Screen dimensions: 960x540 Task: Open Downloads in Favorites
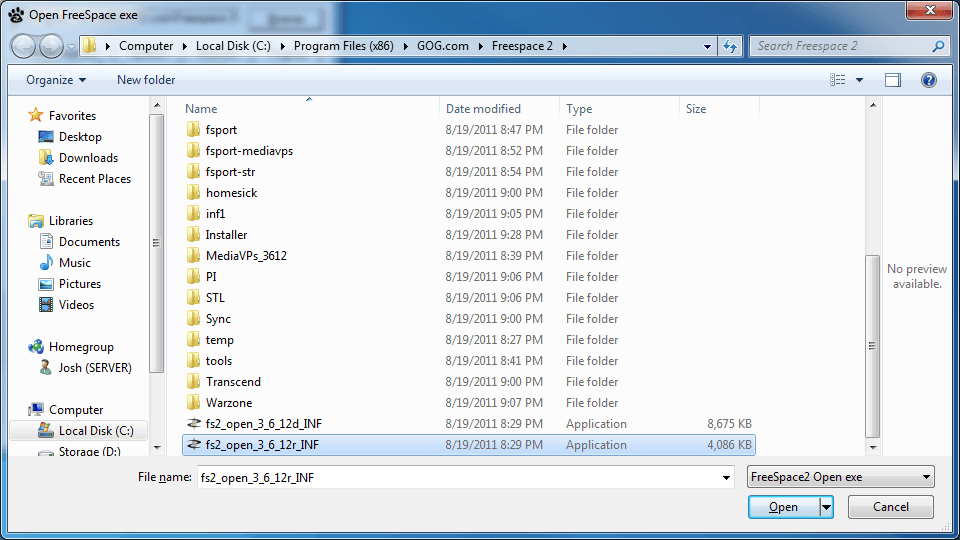(x=88, y=157)
